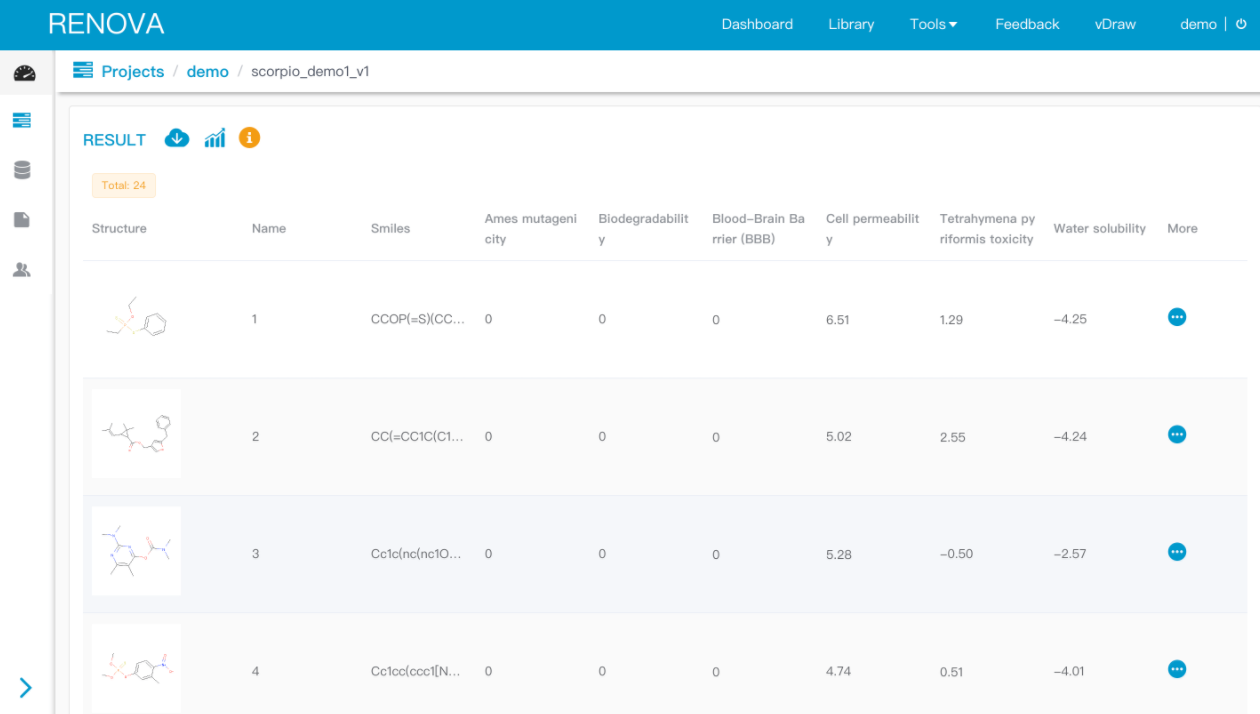Open Library in top navigation
This screenshot has height=714, width=1260.
[x=851, y=24]
